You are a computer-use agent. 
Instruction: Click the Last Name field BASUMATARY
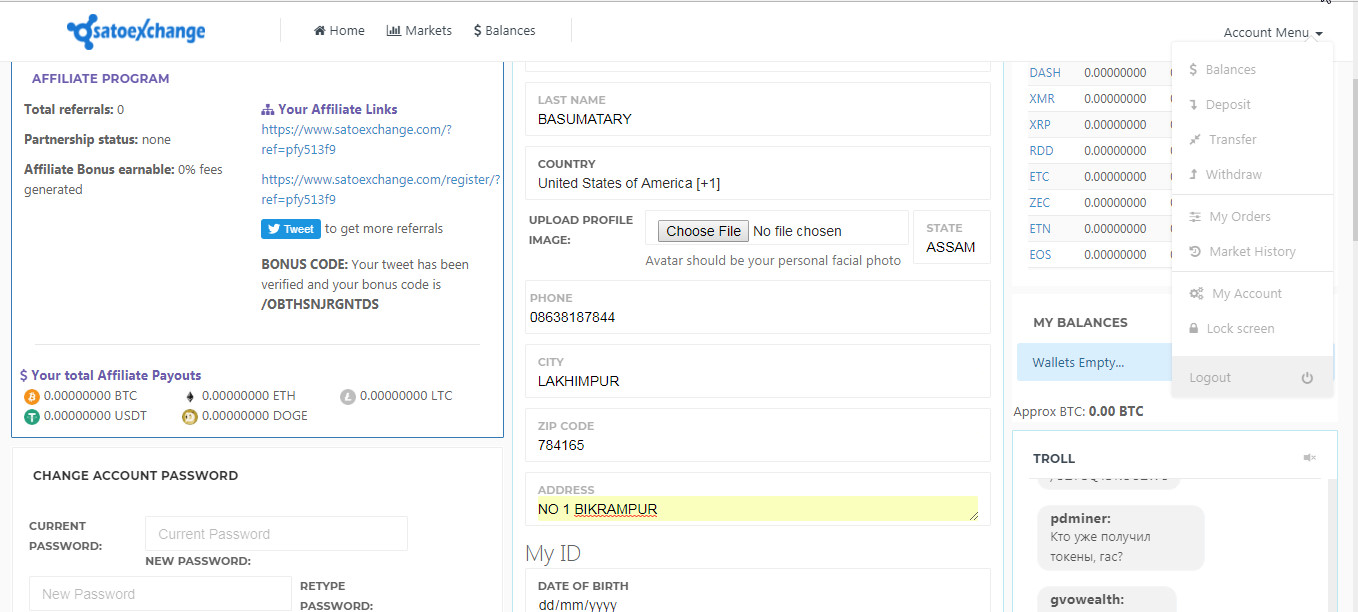(758, 109)
